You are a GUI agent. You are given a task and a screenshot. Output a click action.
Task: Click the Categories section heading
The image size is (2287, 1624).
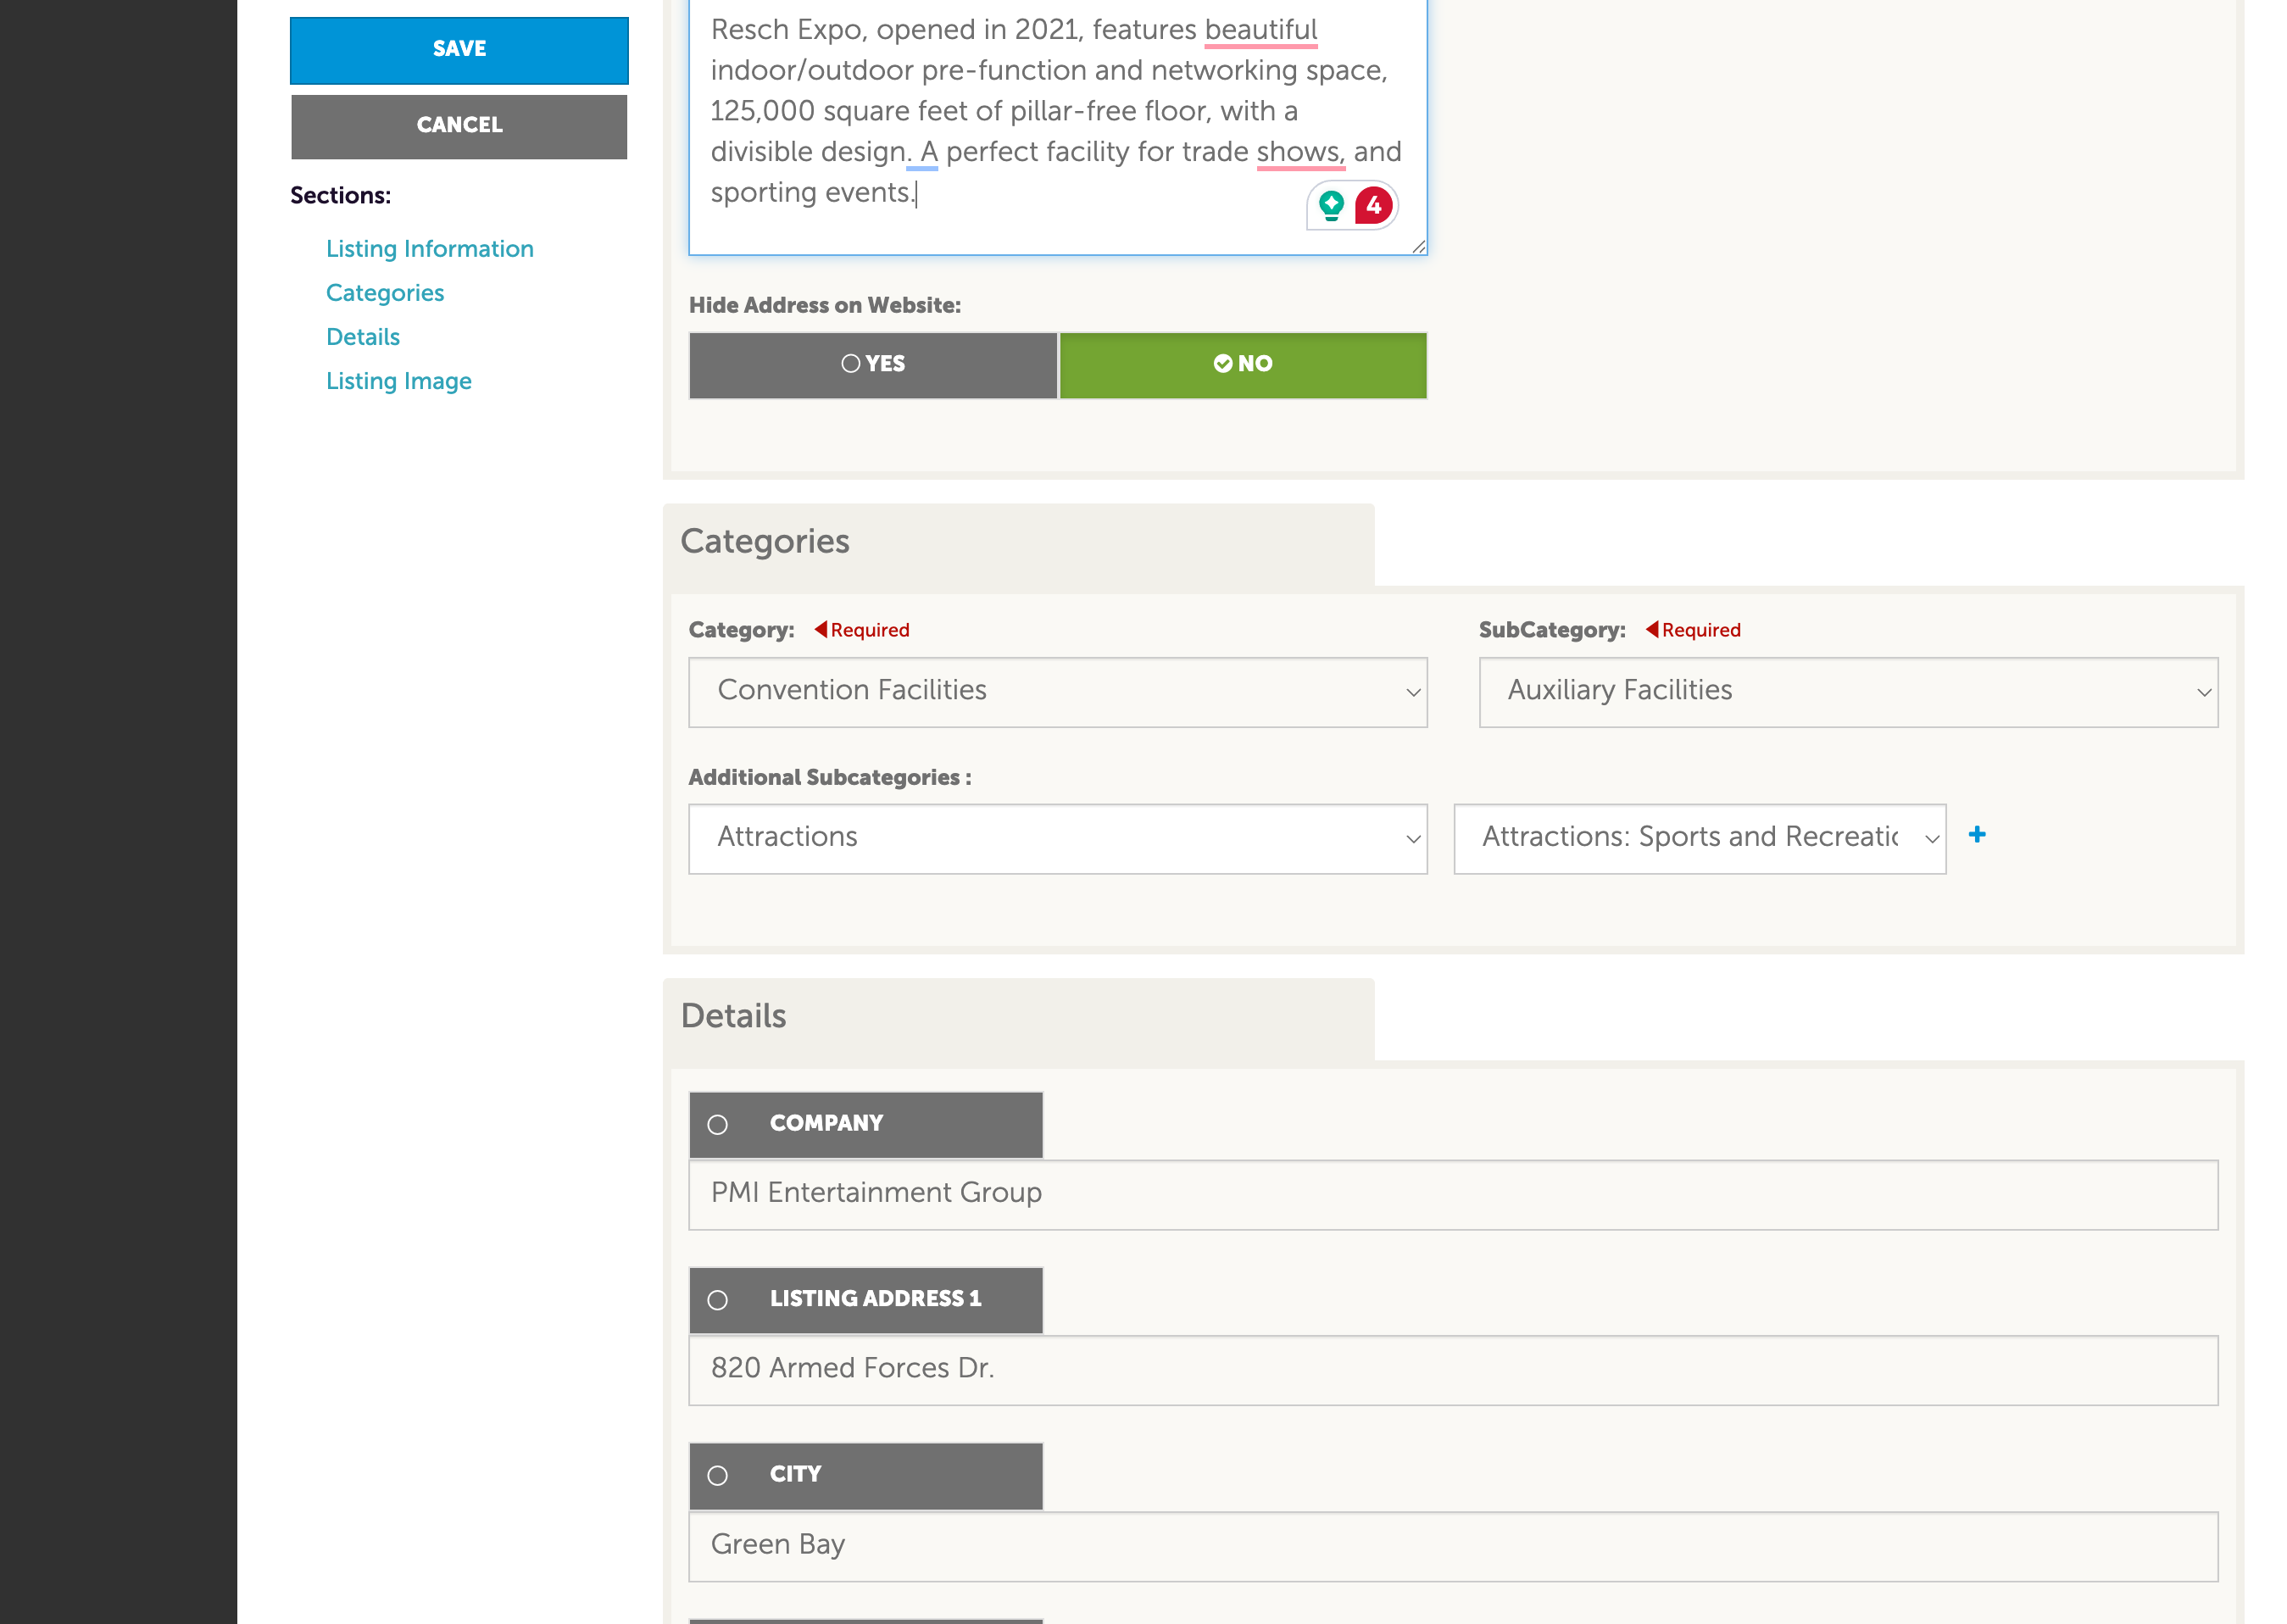pyautogui.click(x=764, y=541)
